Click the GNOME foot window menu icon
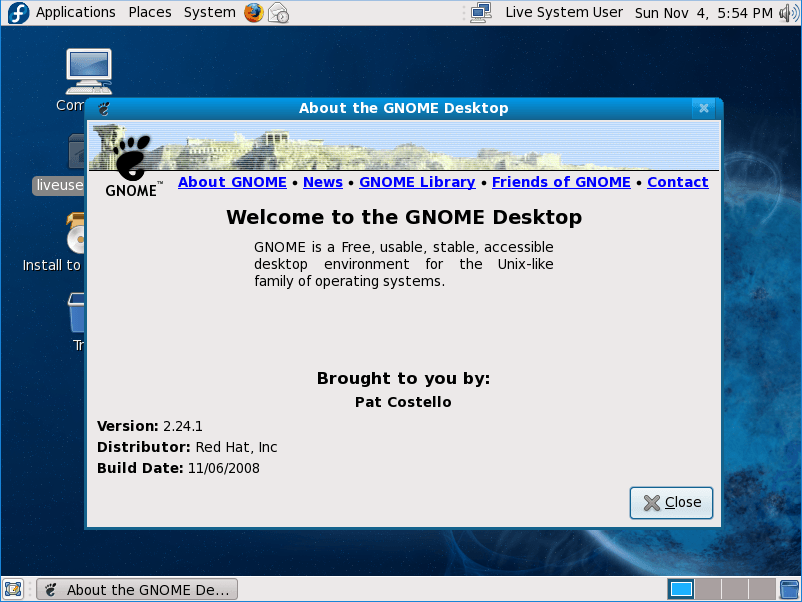The height and width of the screenshot is (602, 802). tap(104, 108)
